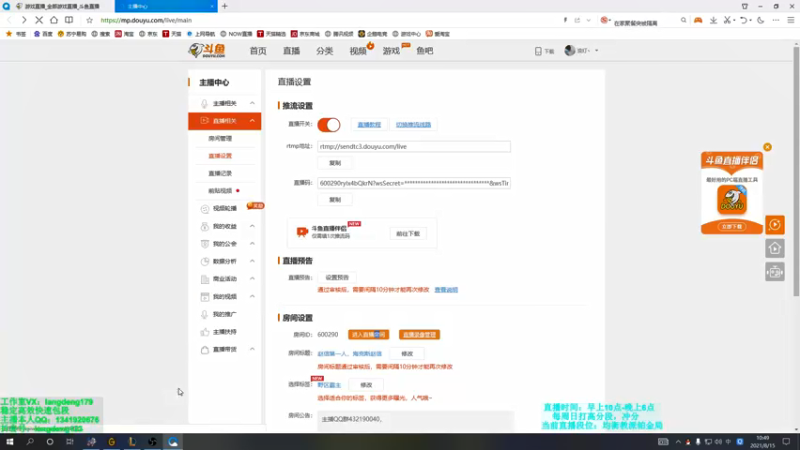Expand the 直播带货 sidebar section
The width and height of the screenshot is (800, 450).
252,349
